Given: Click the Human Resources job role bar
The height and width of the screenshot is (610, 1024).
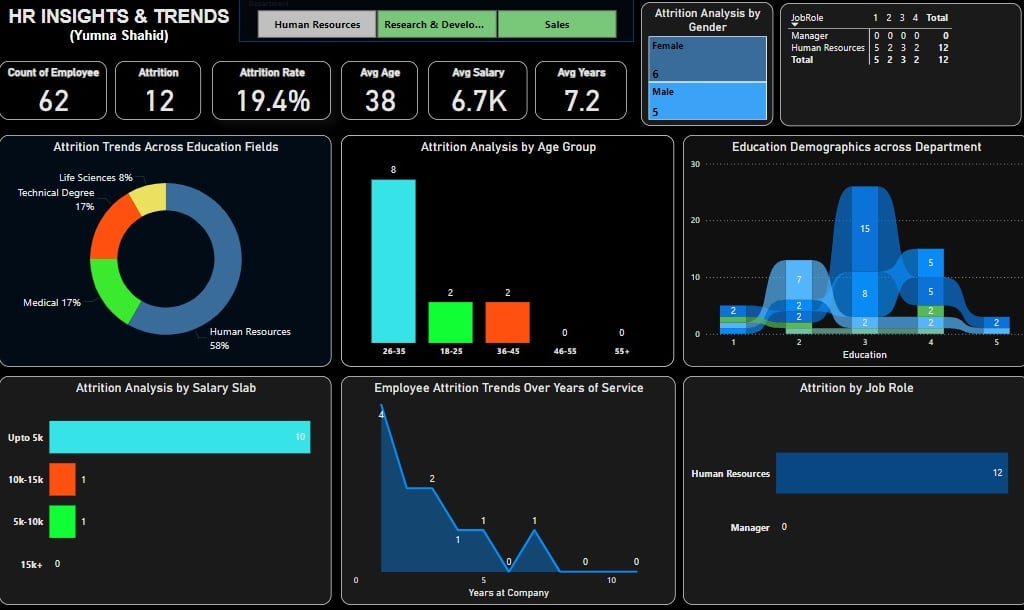Looking at the screenshot, I should [x=891, y=473].
